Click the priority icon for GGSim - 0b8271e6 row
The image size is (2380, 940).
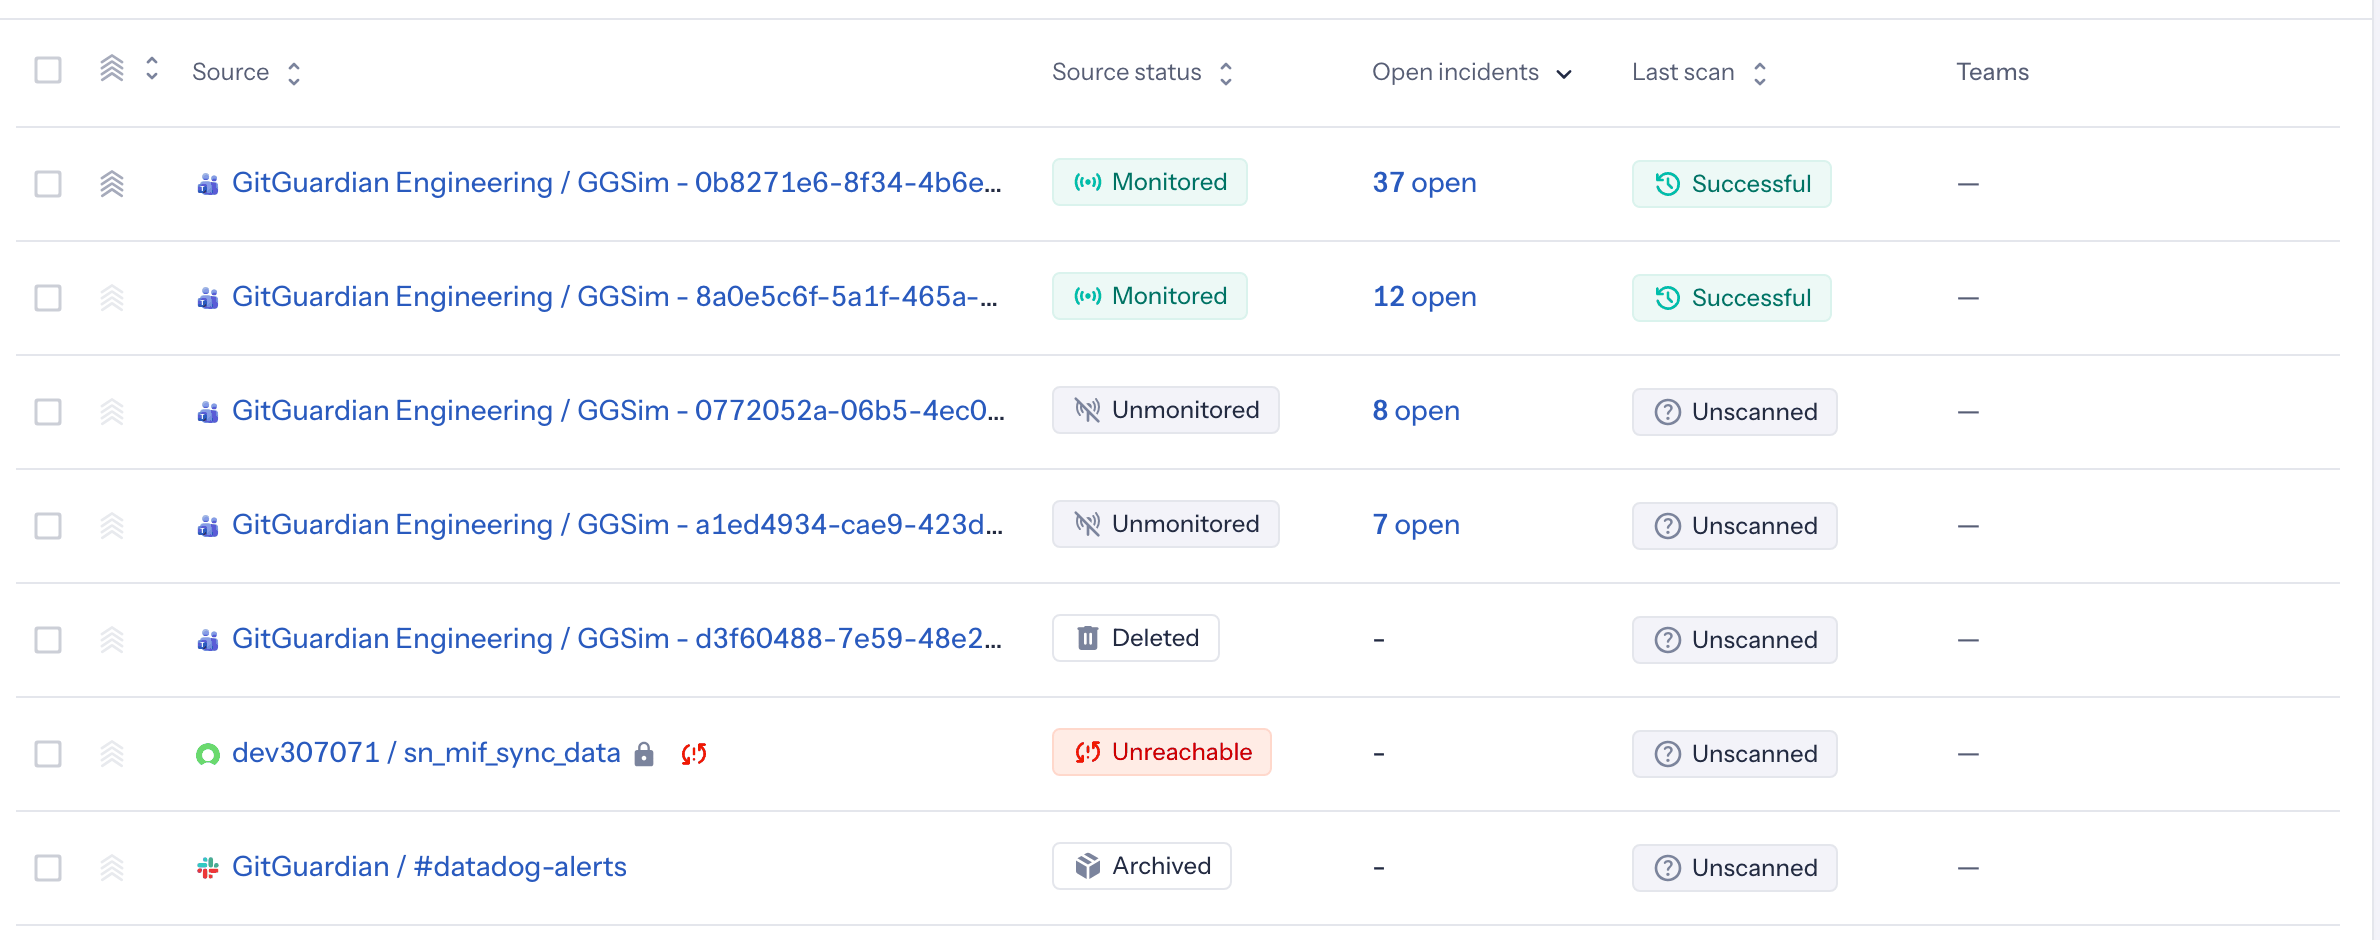(112, 184)
